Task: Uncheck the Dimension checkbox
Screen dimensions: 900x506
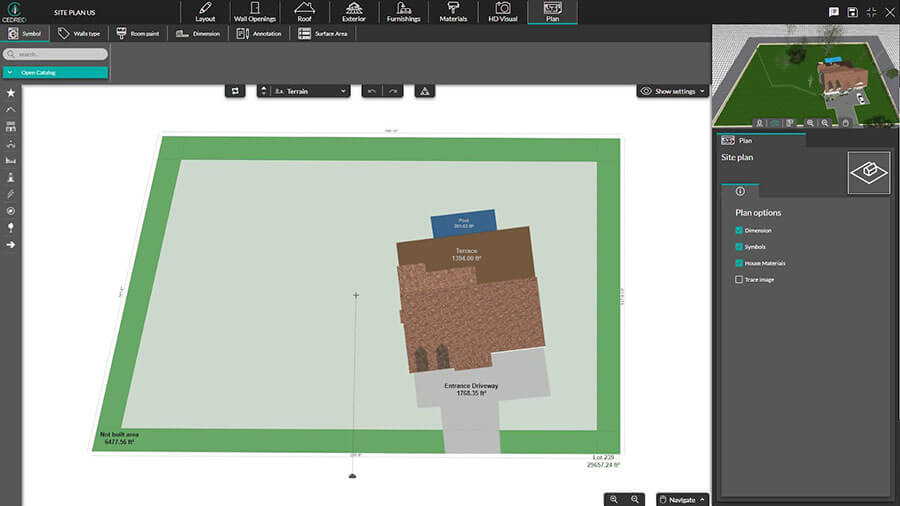Action: click(739, 231)
